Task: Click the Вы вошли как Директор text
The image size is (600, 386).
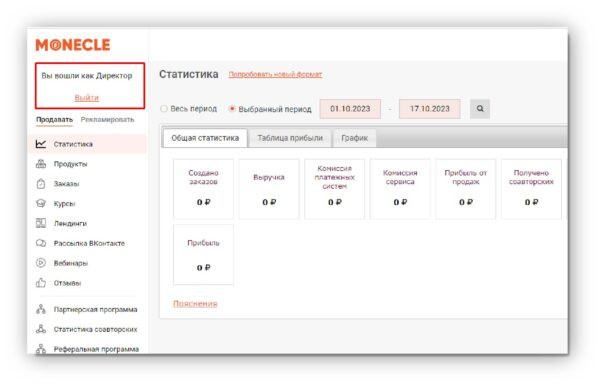Action: pyautogui.click(x=87, y=75)
